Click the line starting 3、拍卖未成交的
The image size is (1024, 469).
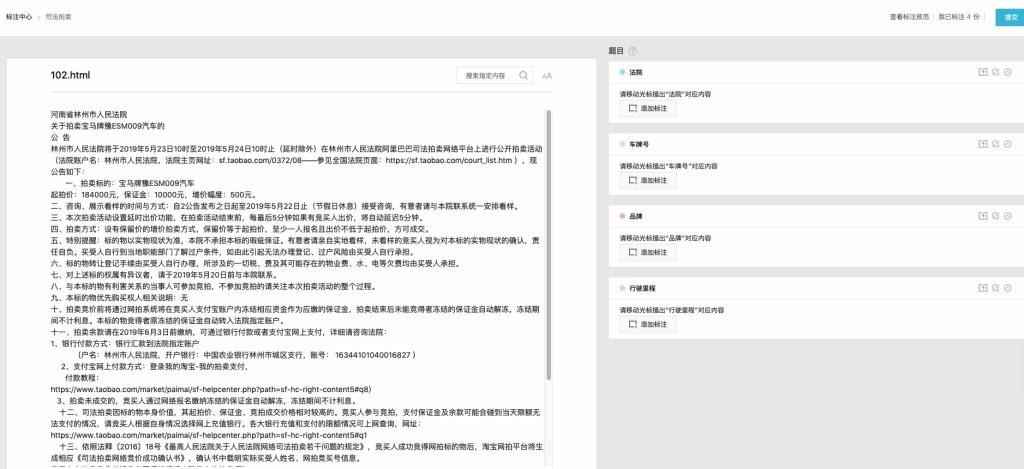click(207, 401)
